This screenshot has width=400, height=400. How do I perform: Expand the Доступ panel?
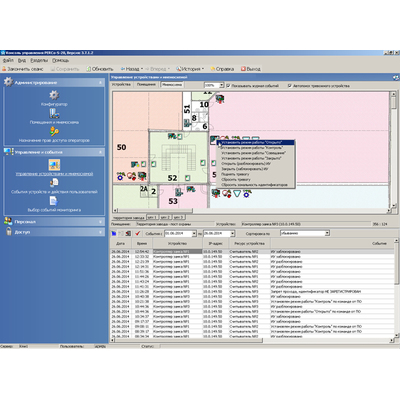pyautogui.click(x=101, y=232)
